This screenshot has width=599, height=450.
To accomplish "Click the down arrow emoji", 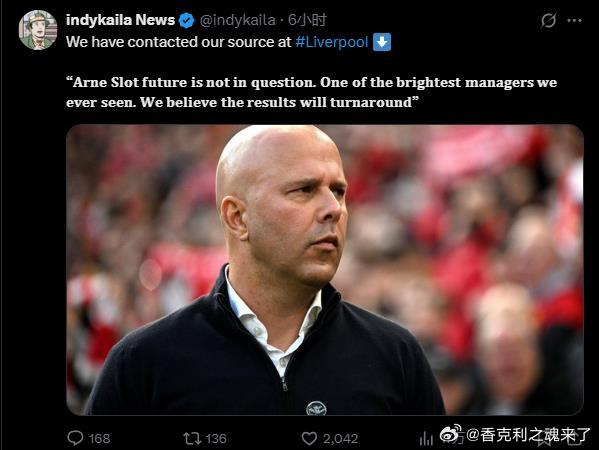I will 382,42.
